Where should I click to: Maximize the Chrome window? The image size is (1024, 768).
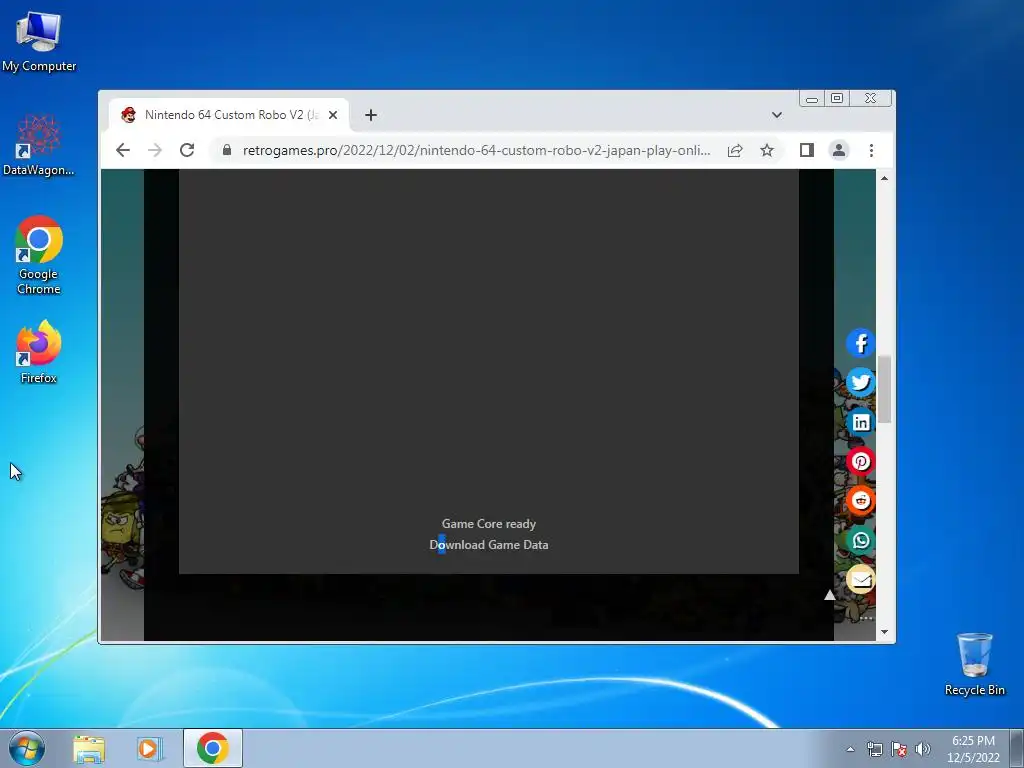[x=837, y=99]
